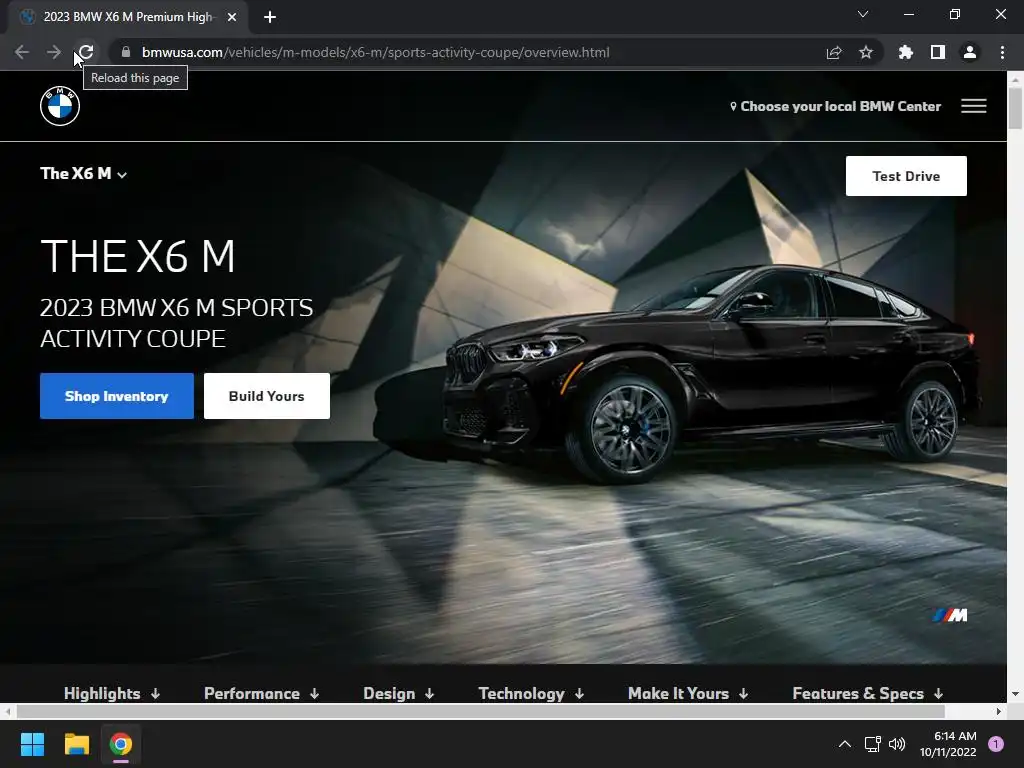This screenshot has width=1024, height=768.
Task: Jump to Performance section
Action: point(261,693)
